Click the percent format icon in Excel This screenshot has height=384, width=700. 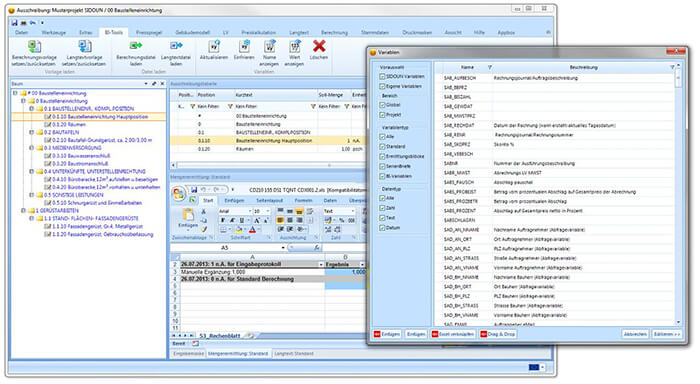pyautogui.click(x=342, y=220)
